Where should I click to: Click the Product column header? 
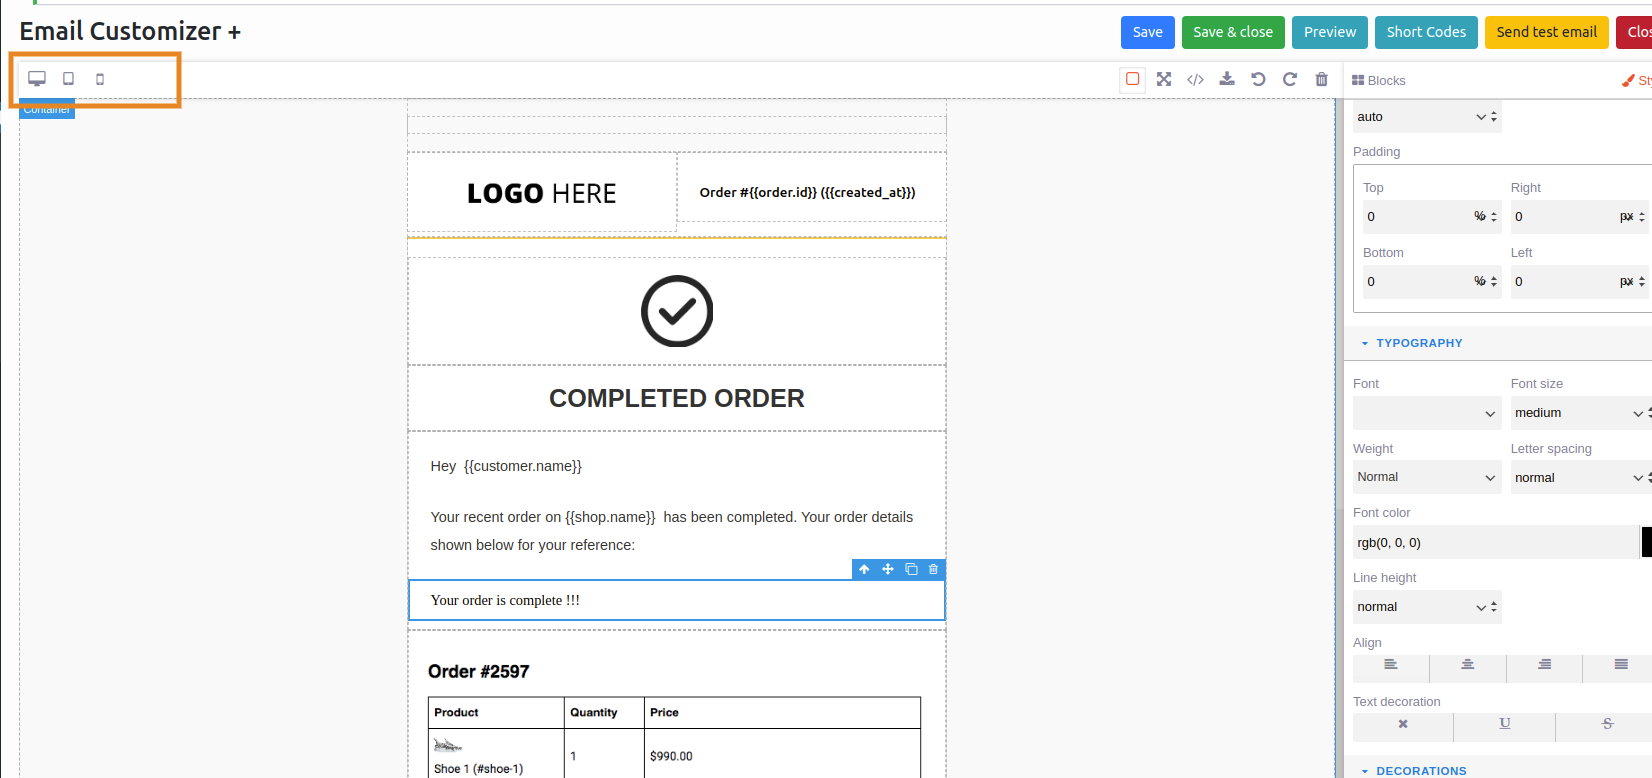click(x=456, y=712)
